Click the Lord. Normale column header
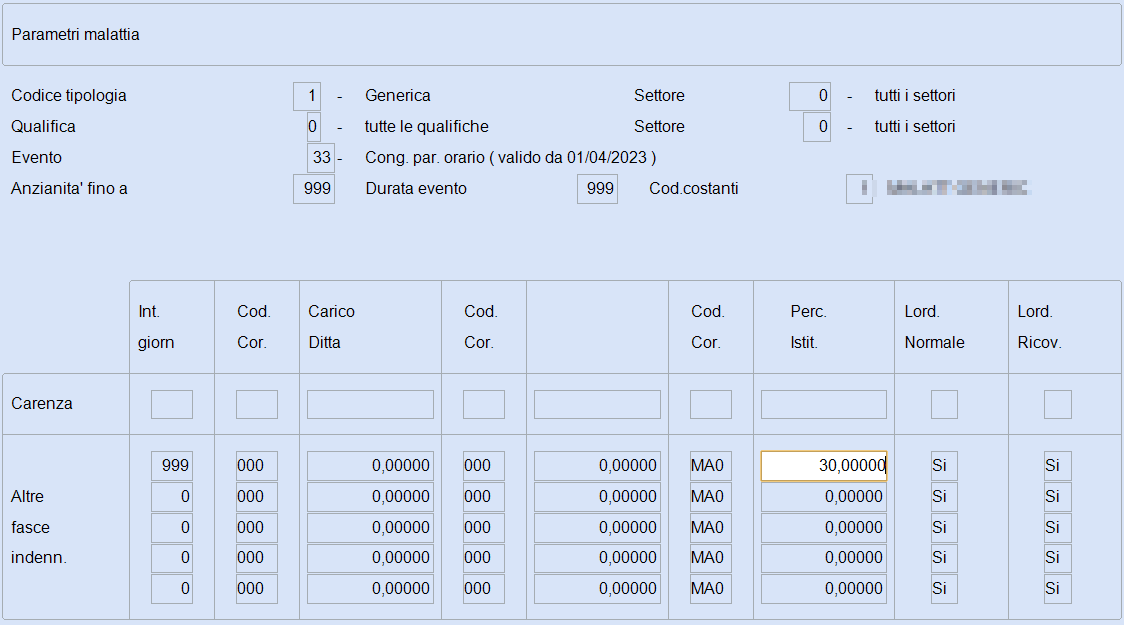Image resolution: width=1124 pixels, height=625 pixels. 934,327
